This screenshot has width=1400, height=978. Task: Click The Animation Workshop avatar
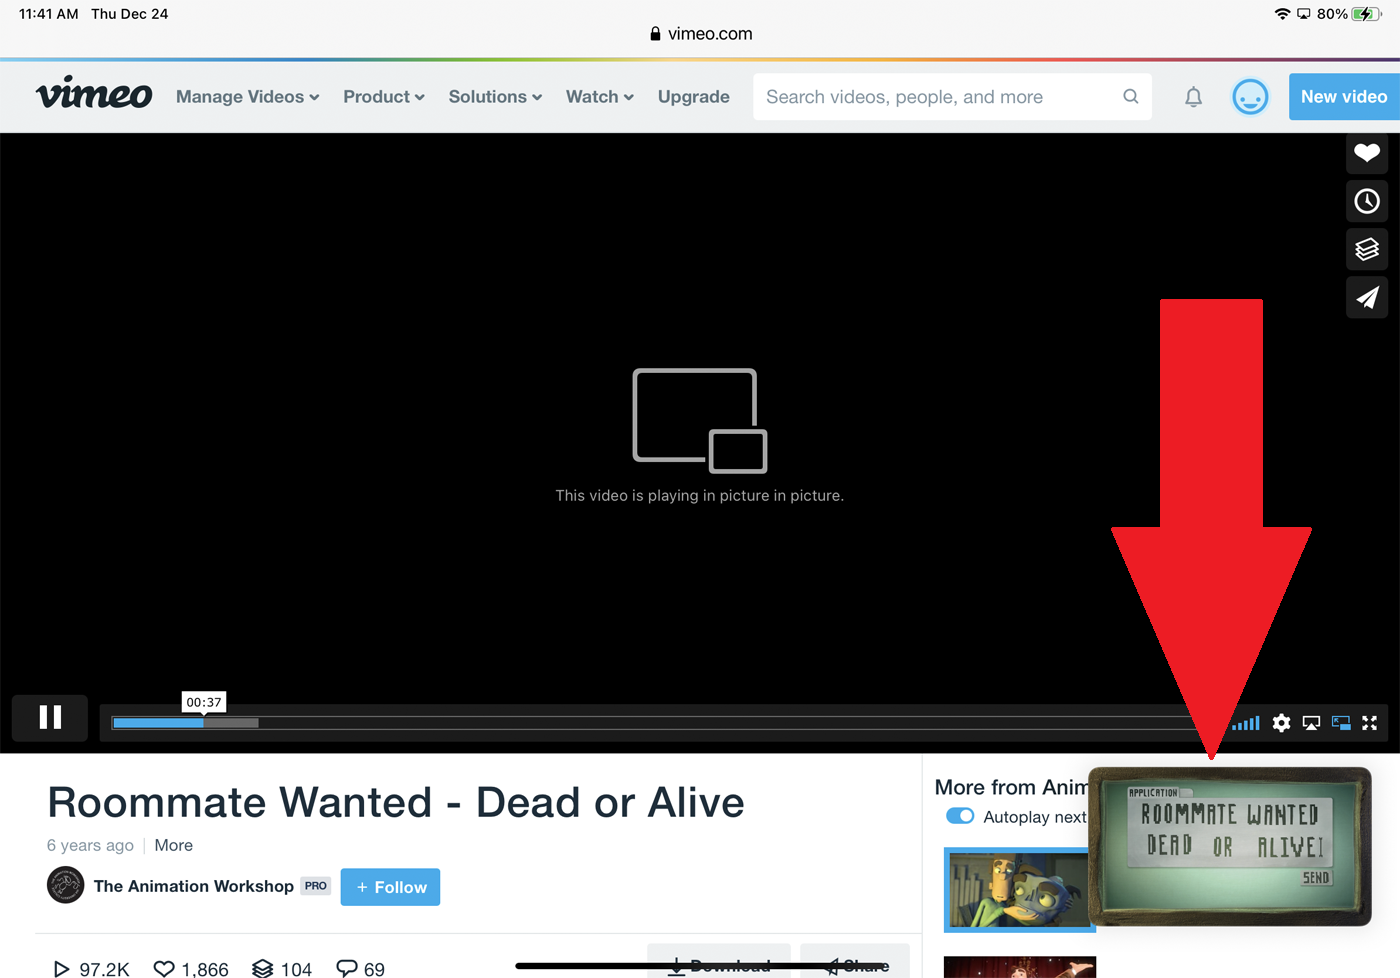point(66,885)
